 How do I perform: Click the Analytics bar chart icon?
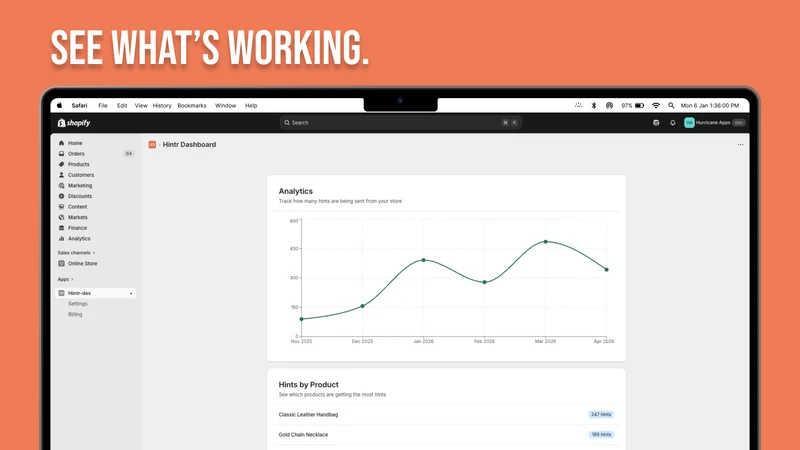click(62, 239)
